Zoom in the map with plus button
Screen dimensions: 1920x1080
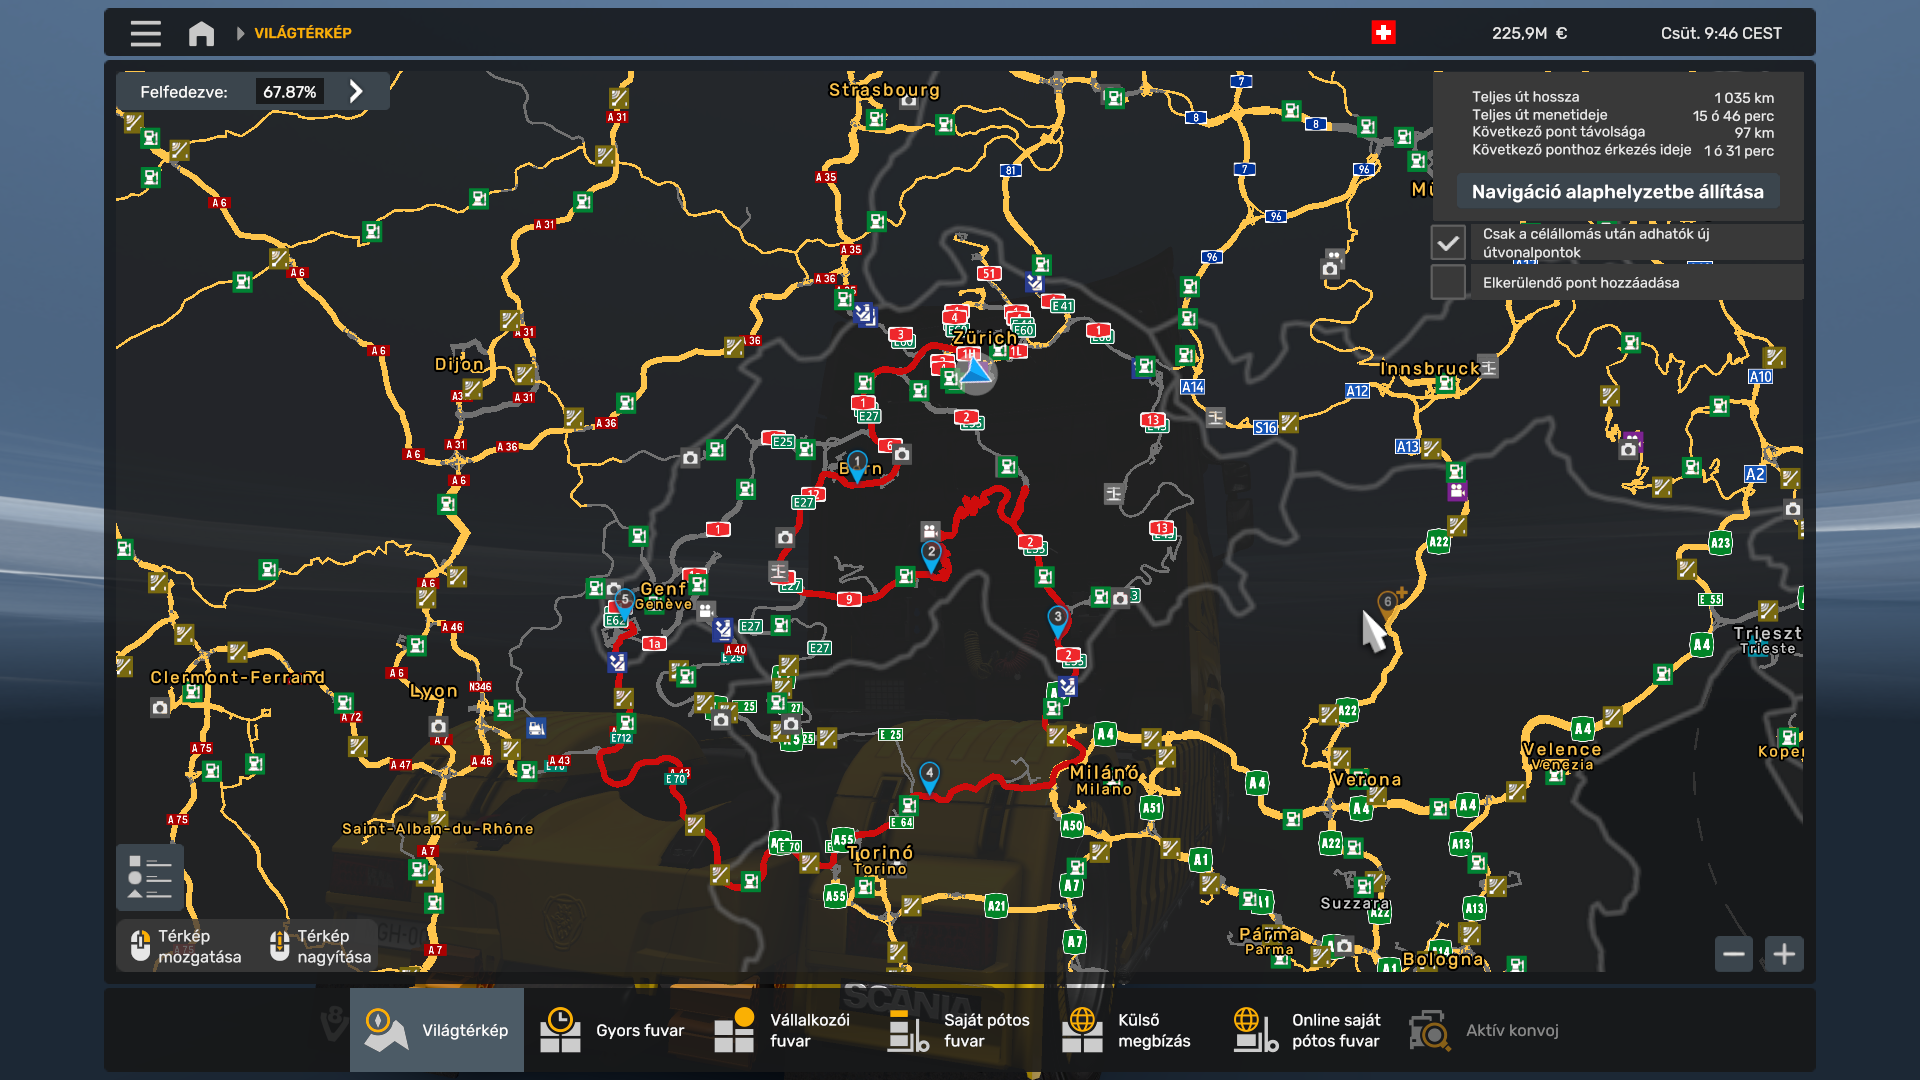(1784, 954)
